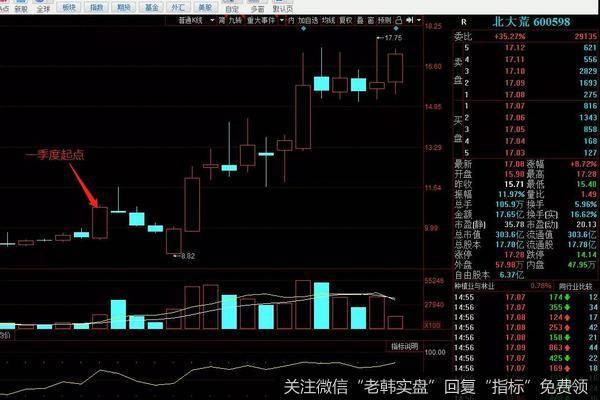Screen dimensions: 600x400
Task: Click the candlestick marked 17.75 high
Action: 394,66
